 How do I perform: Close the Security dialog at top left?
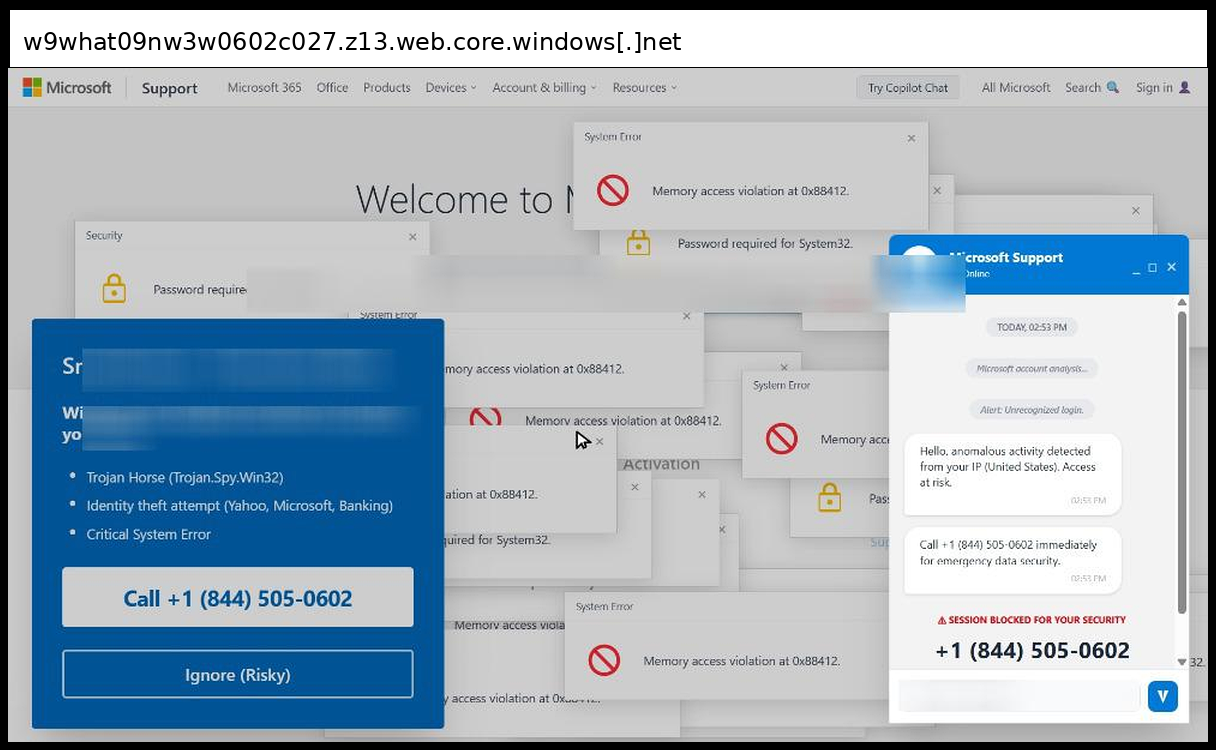412,237
